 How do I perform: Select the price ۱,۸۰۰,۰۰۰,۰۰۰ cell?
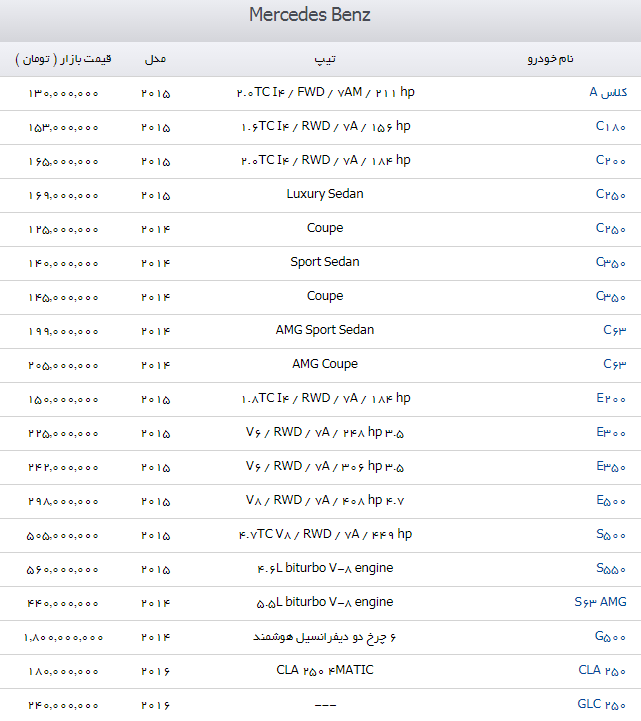63,637
